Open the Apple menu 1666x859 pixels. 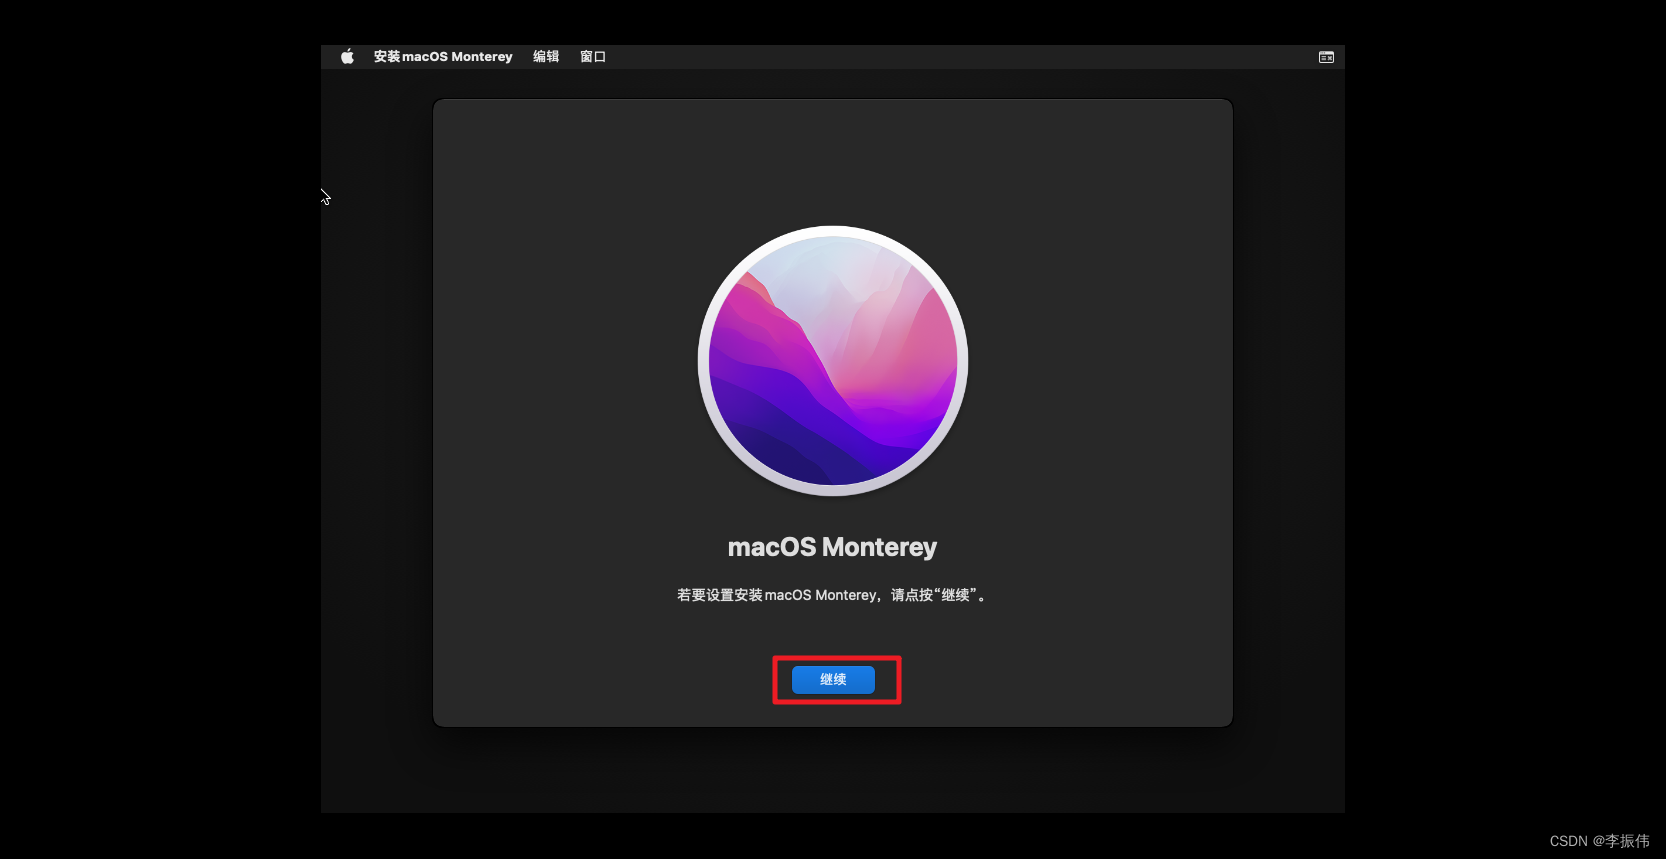coord(347,57)
